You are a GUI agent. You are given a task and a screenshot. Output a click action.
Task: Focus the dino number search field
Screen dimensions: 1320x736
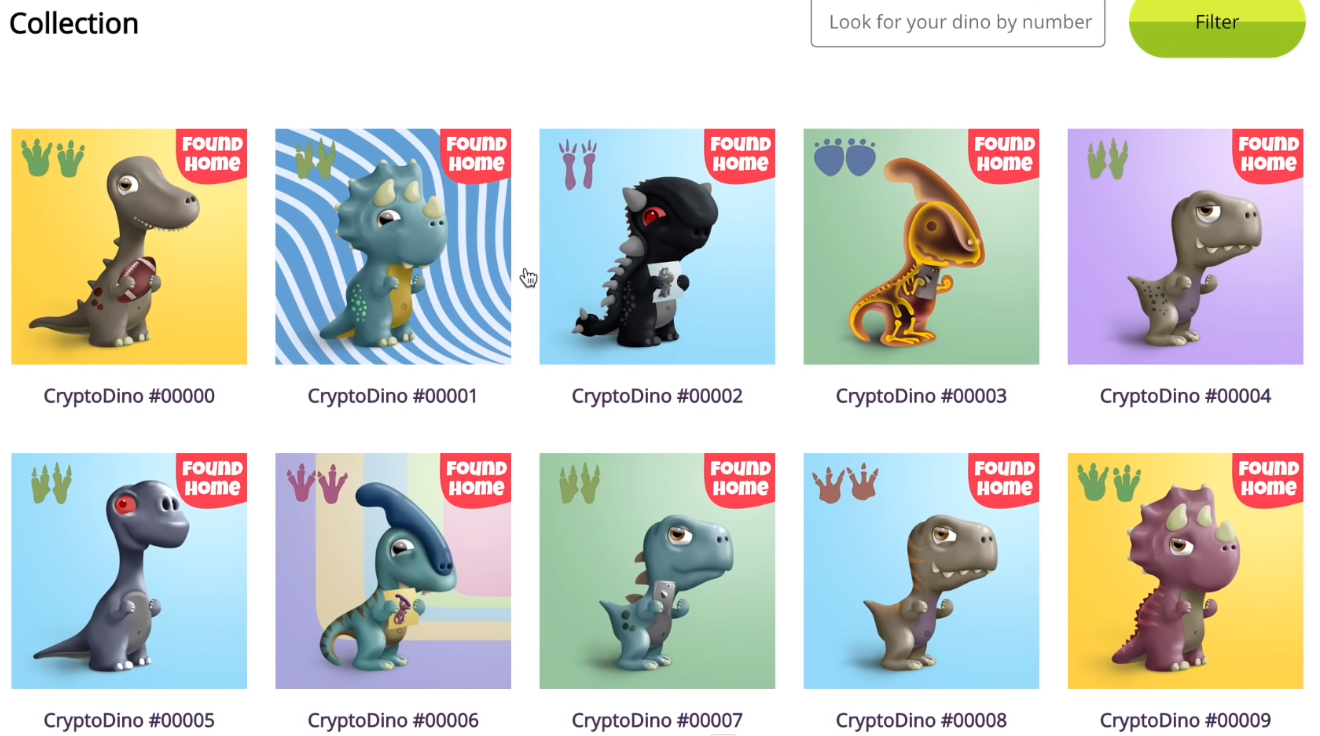tap(958, 22)
